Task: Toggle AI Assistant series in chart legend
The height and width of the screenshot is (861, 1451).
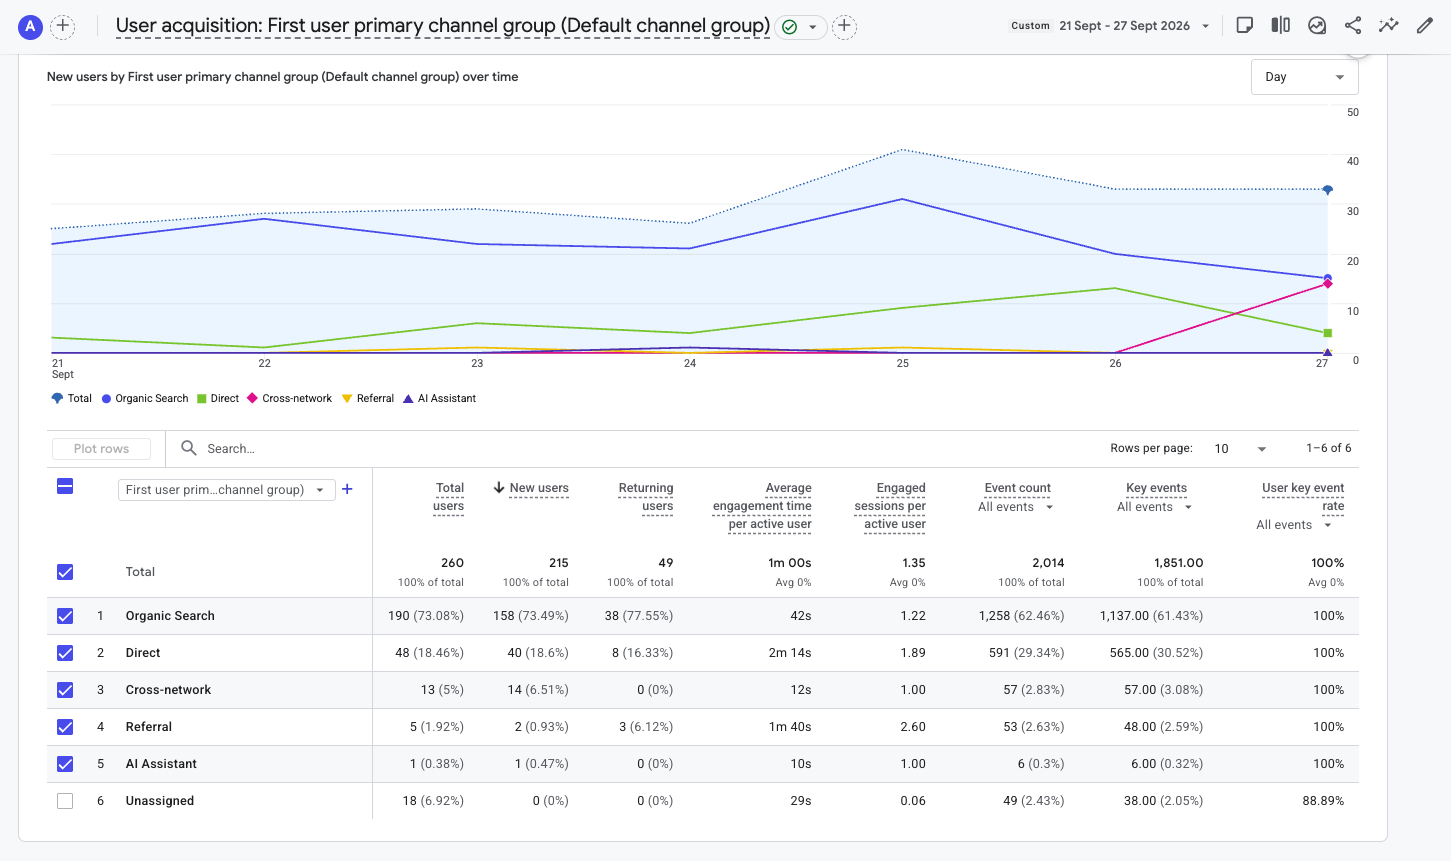Action: tap(440, 398)
